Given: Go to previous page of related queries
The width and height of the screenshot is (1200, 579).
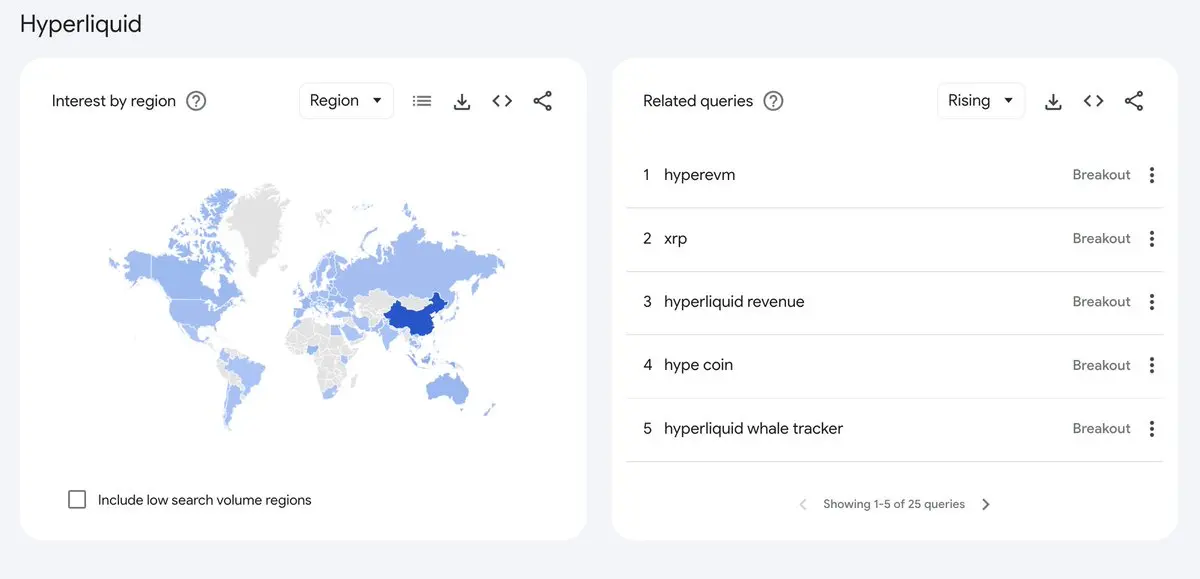Looking at the screenshot, I should click(802, 505).
